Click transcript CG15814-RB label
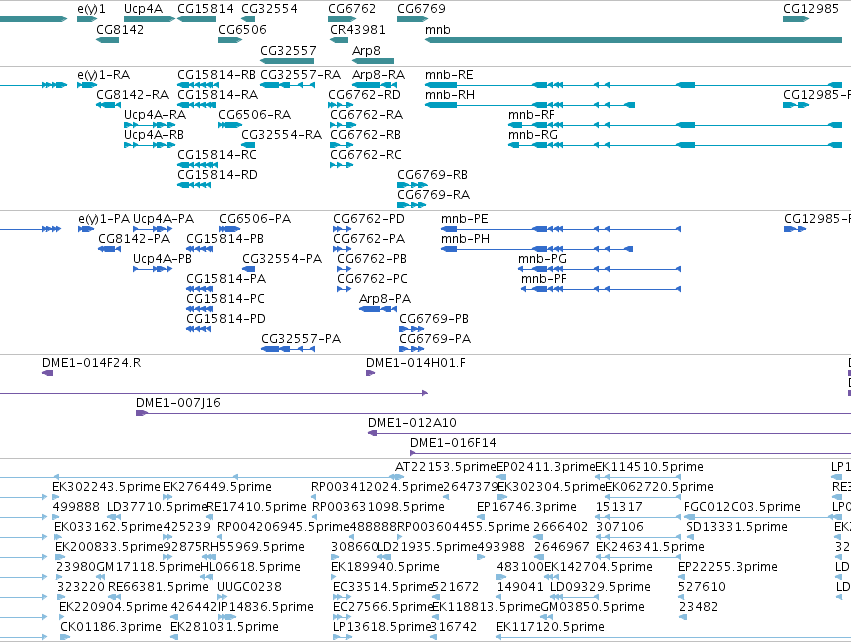This screenshot has height=642, width=851. point(217,74)
